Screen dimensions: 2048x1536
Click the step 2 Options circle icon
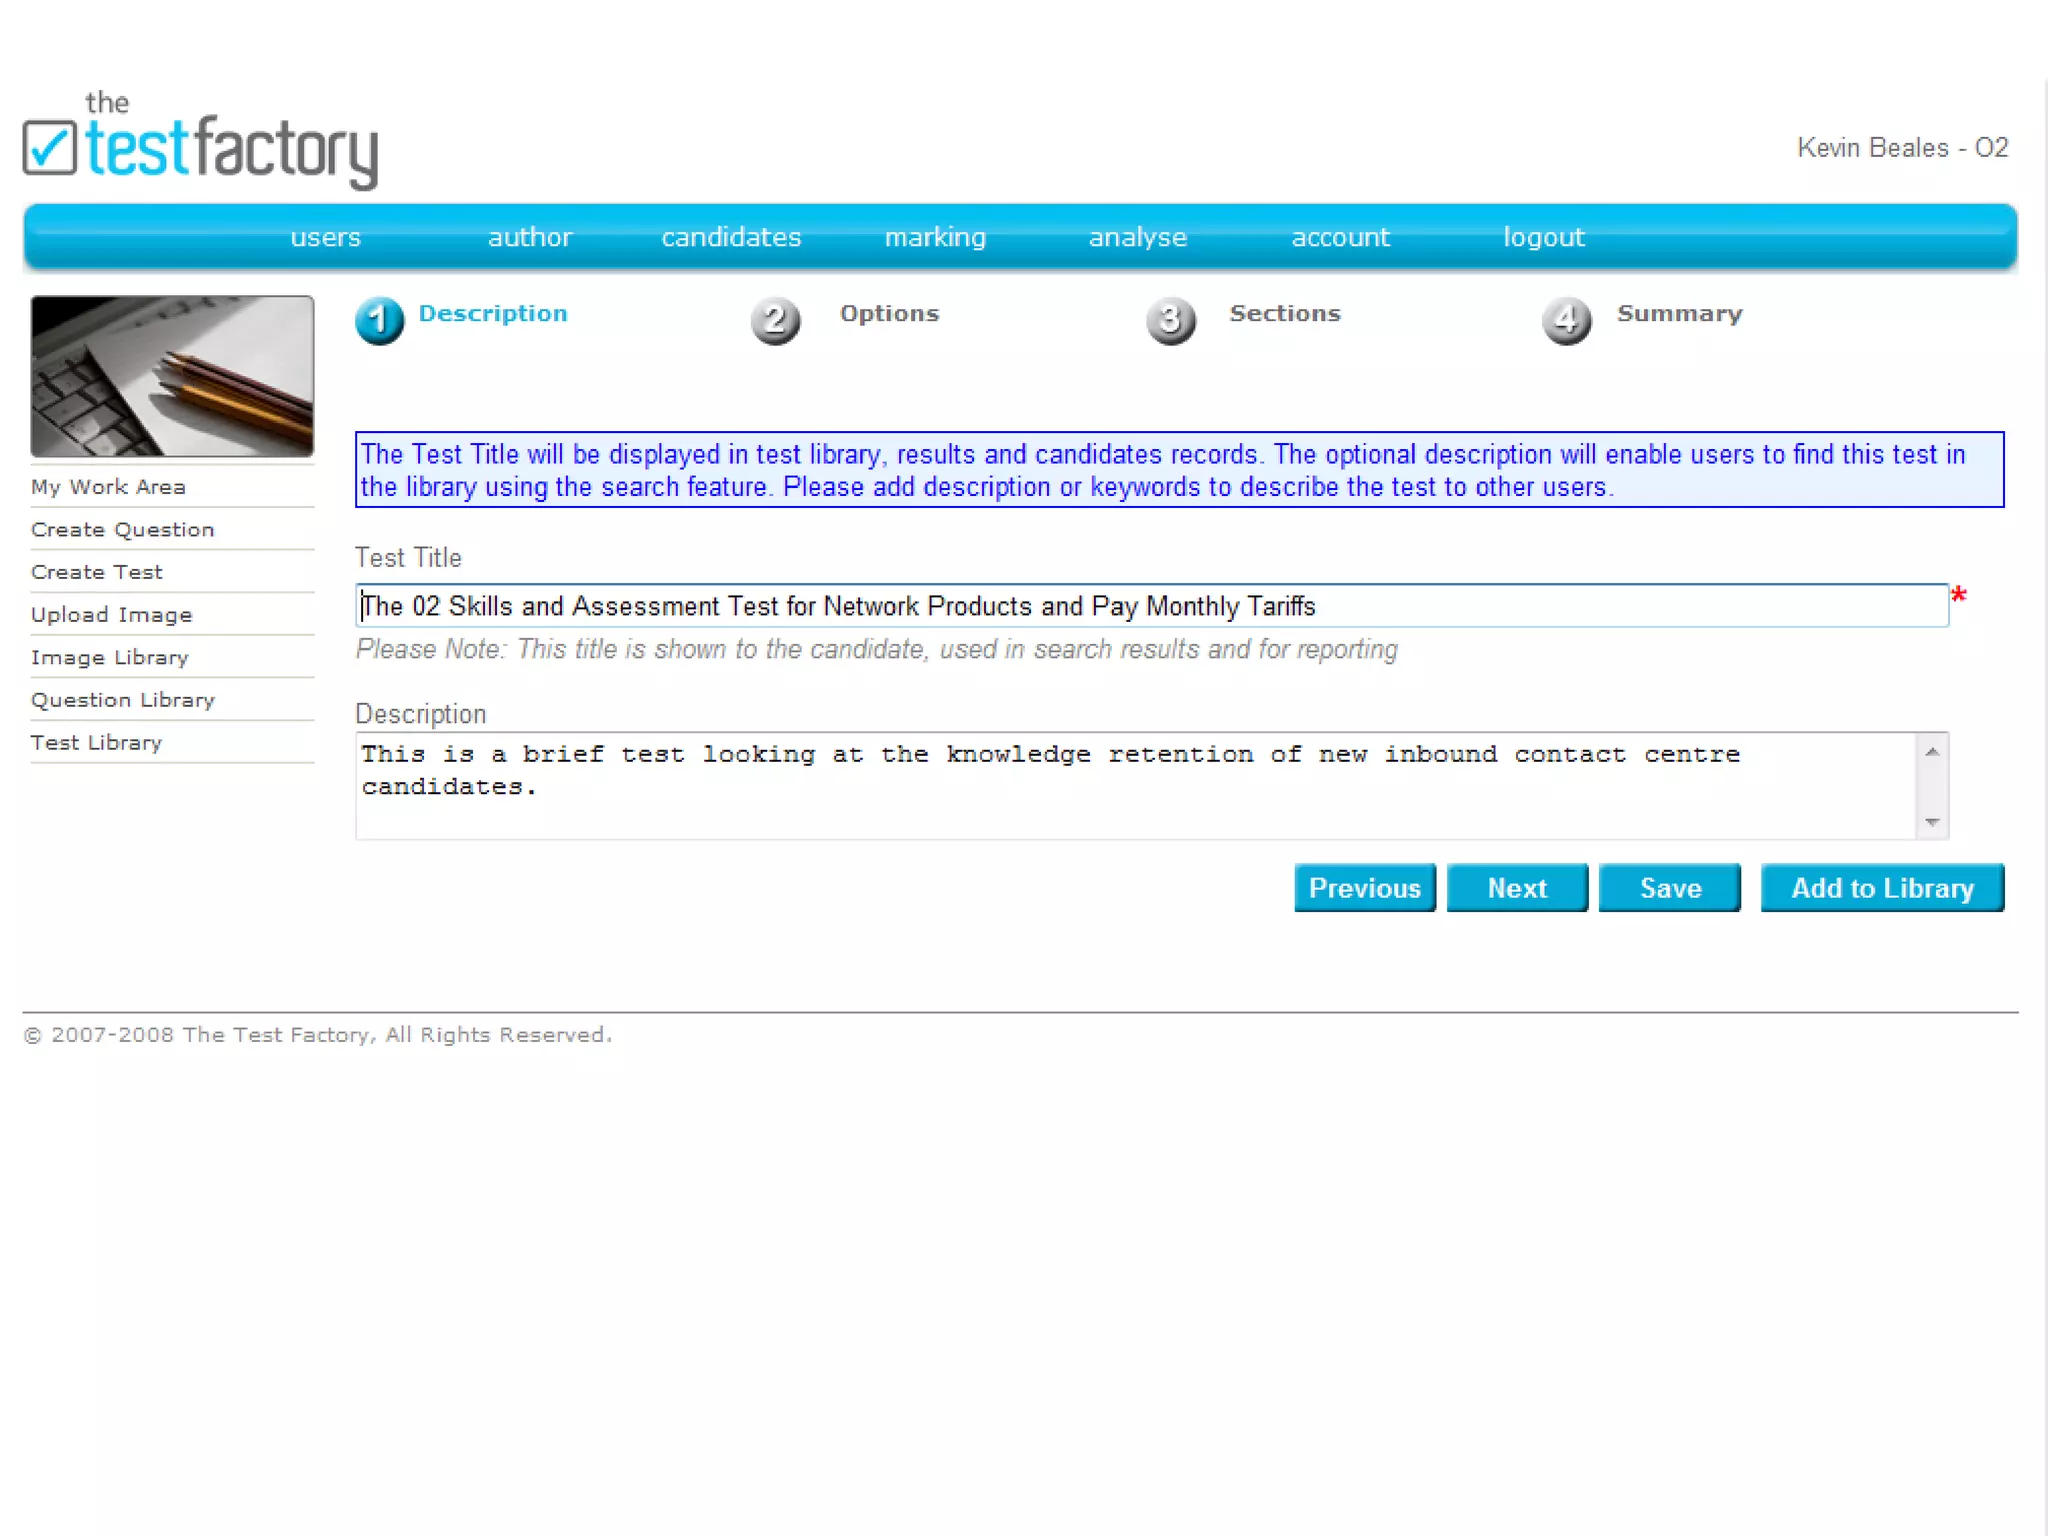[x=775, y=321]
